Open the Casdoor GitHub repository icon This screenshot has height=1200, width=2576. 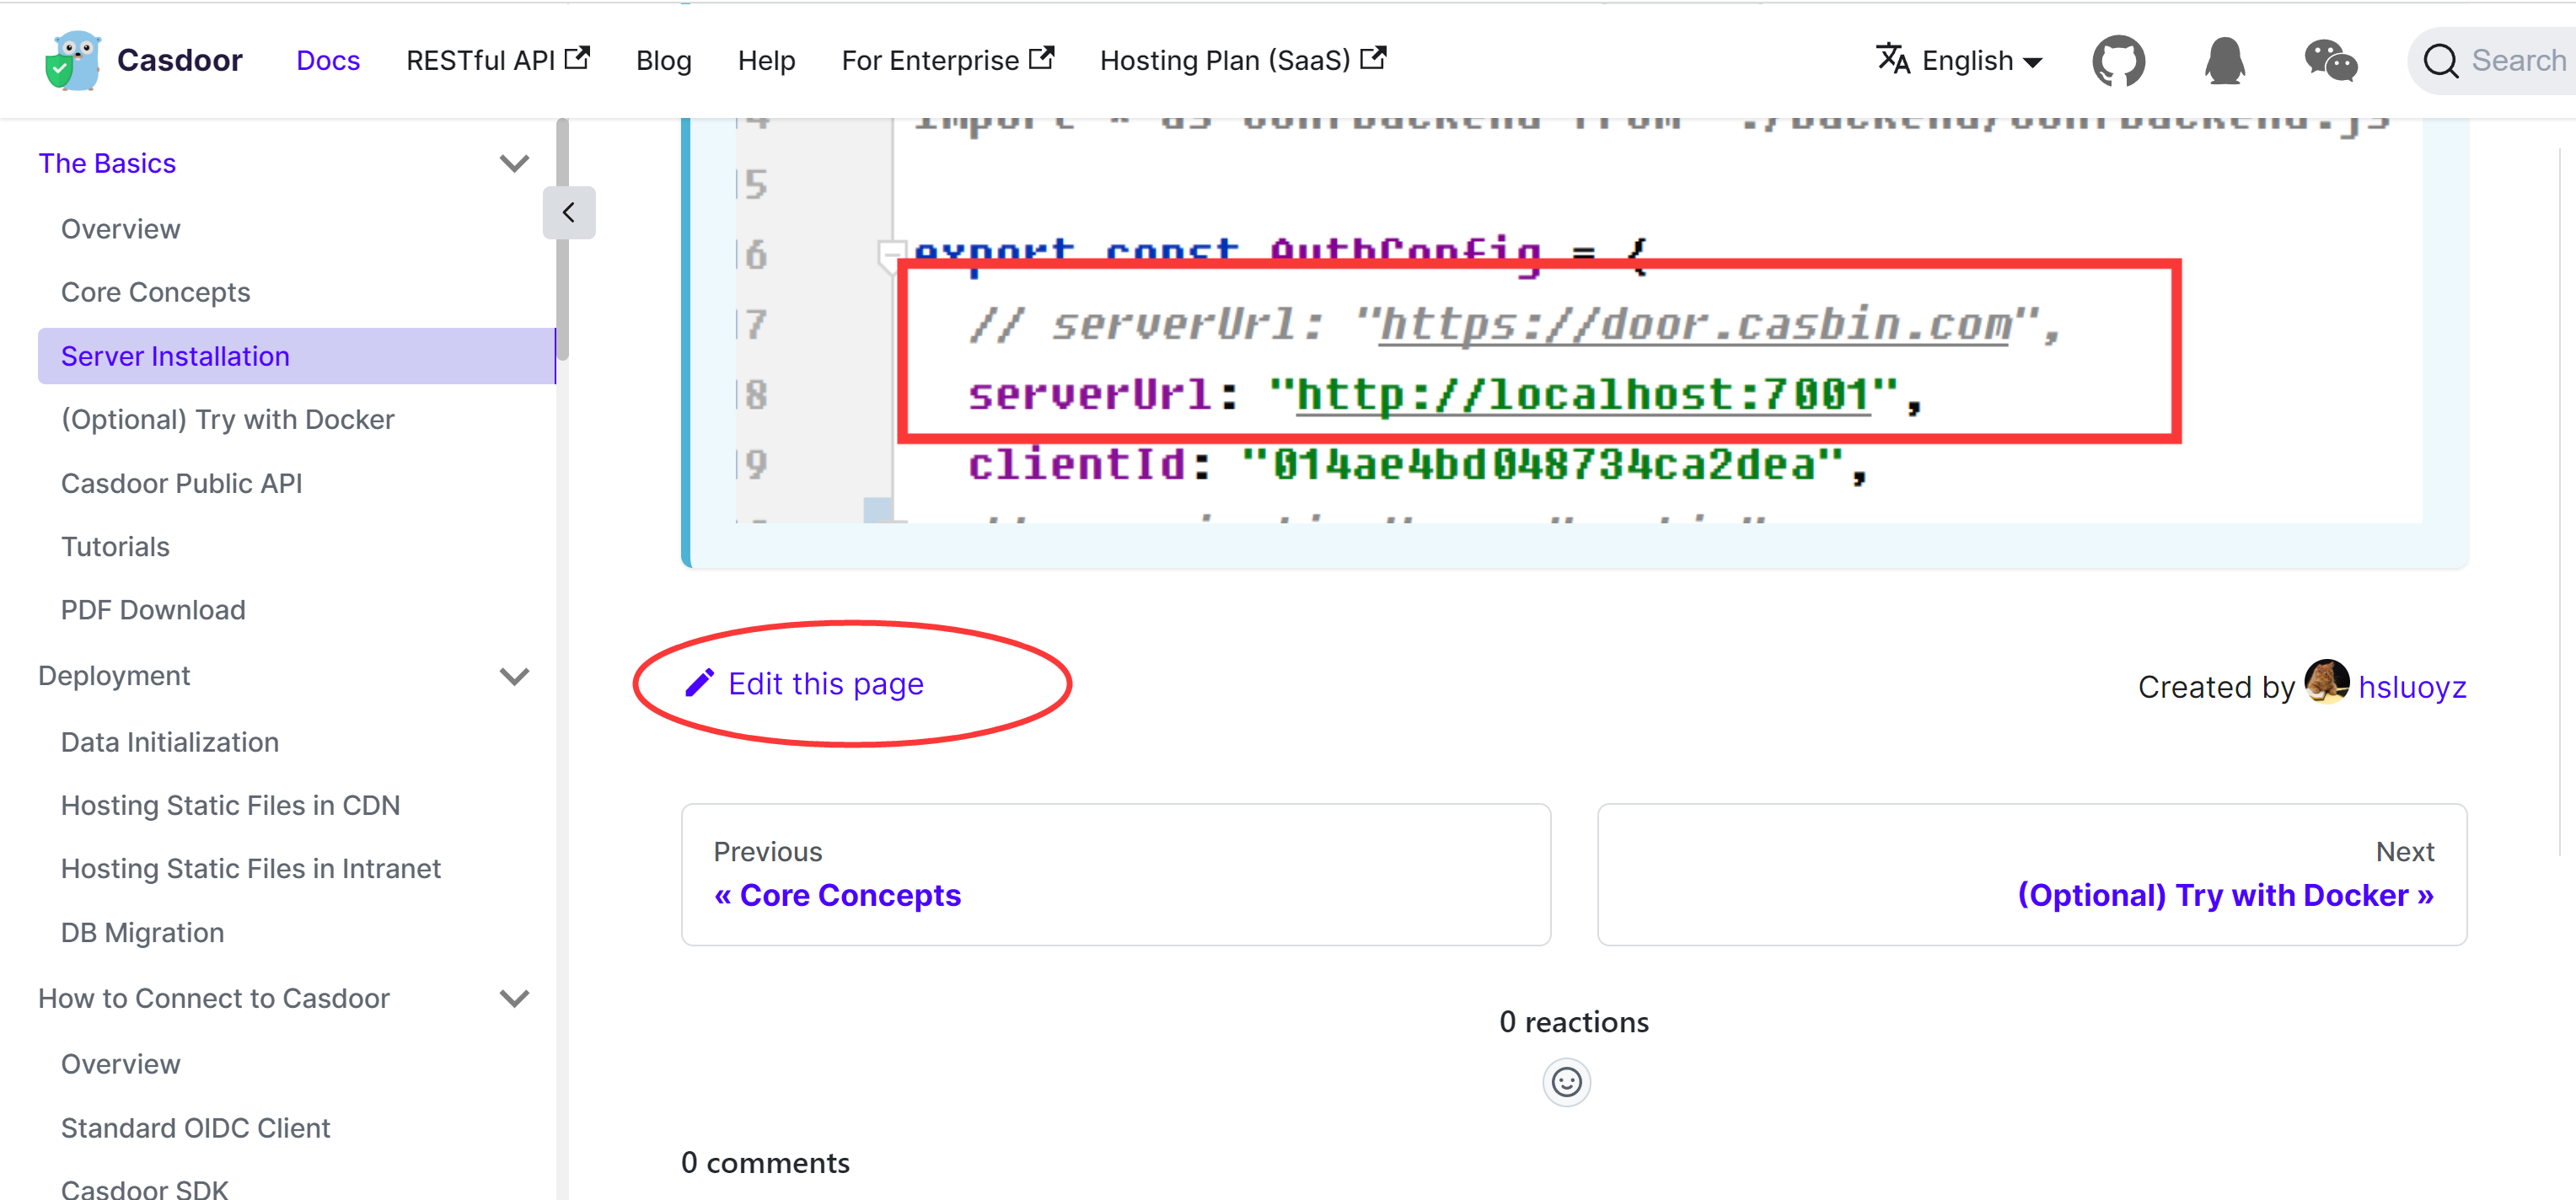[x=2121, y=60]
